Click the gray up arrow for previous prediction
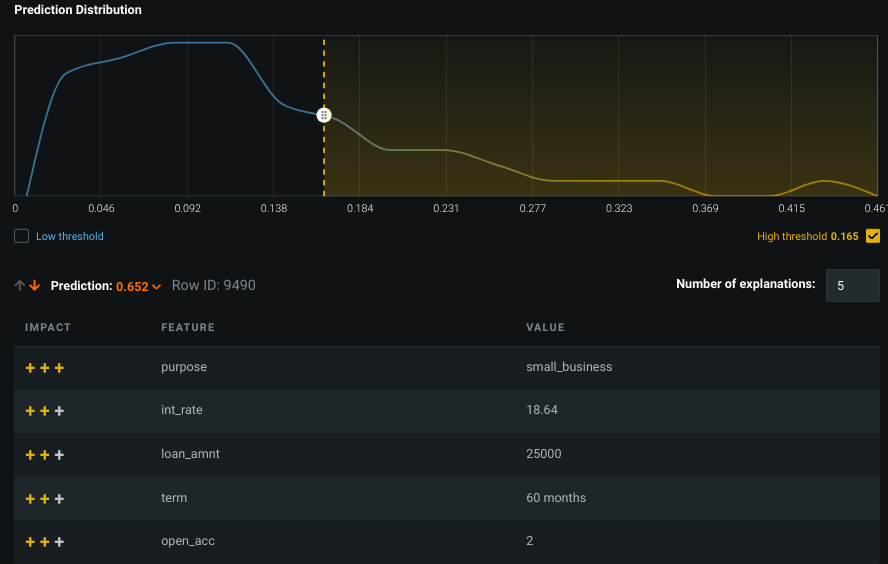 [x=20, y=286]
